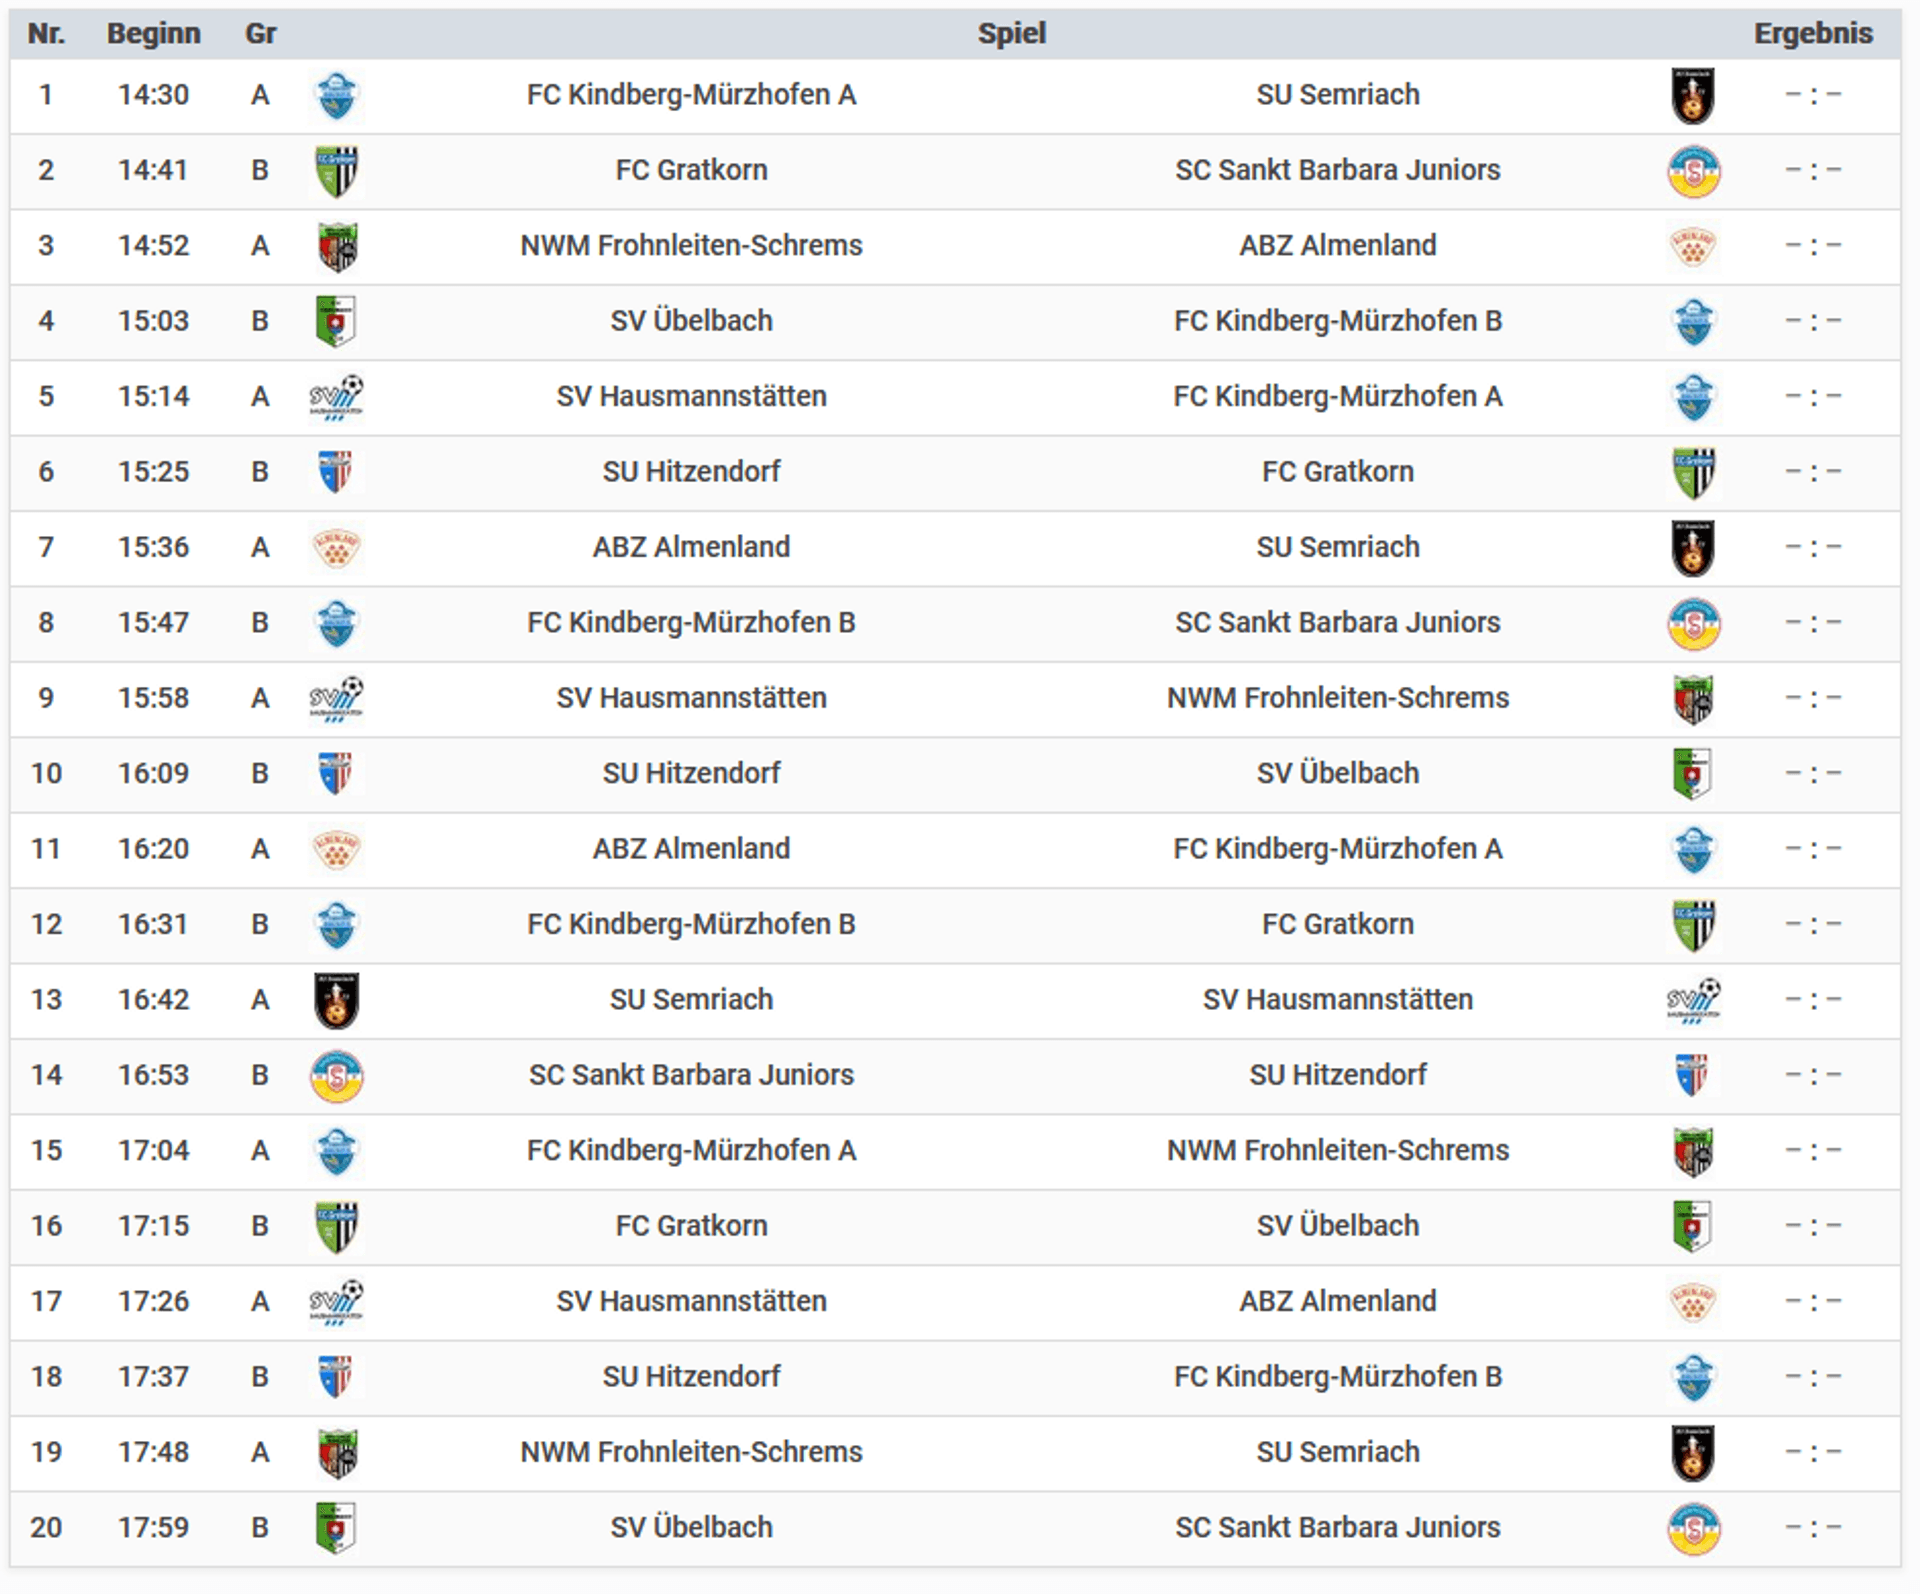
Task: Click SV Hausmannstätten logo in match 5
Action: [x=336, y=398]
